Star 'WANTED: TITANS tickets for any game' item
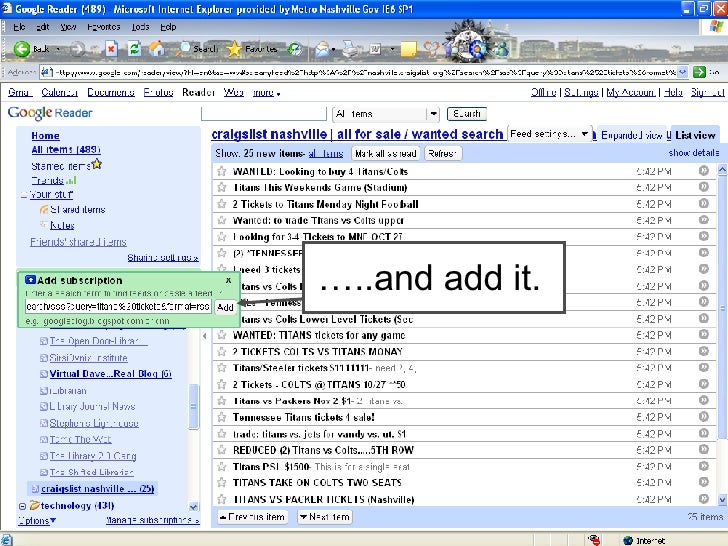Screen dimensions: 728x546 click(221, 335)
